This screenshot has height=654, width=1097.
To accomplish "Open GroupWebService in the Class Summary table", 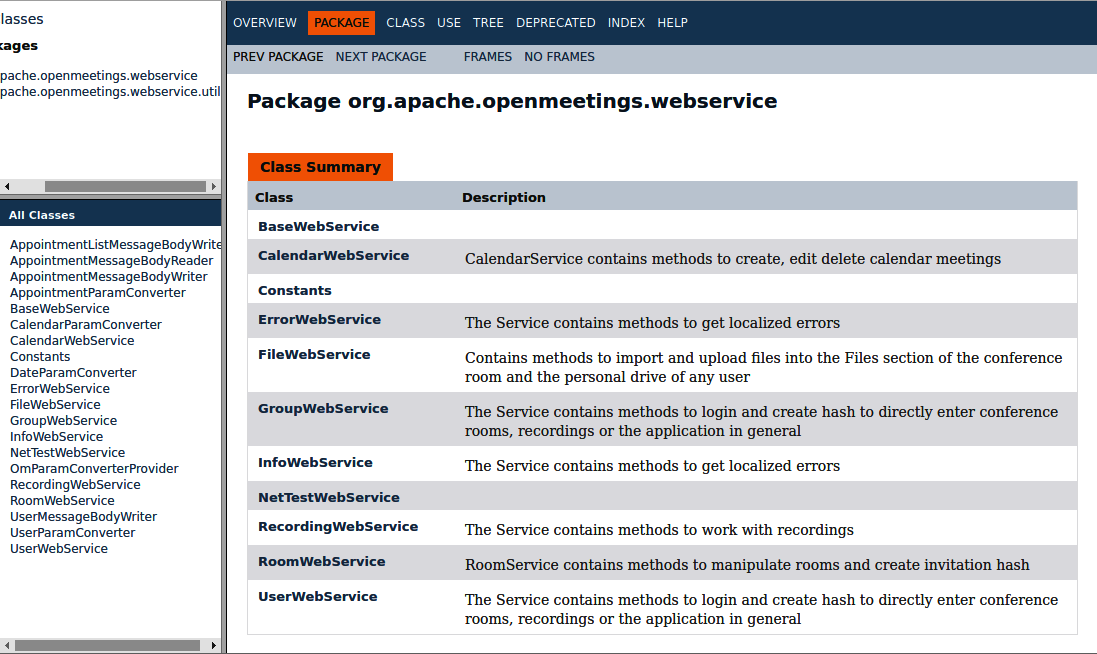I will (x=323, y=408).
